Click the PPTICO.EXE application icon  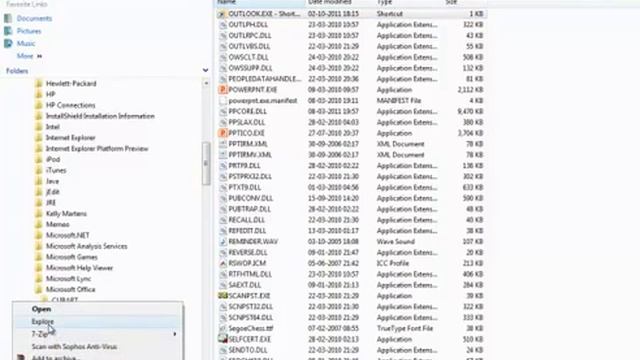222,133
